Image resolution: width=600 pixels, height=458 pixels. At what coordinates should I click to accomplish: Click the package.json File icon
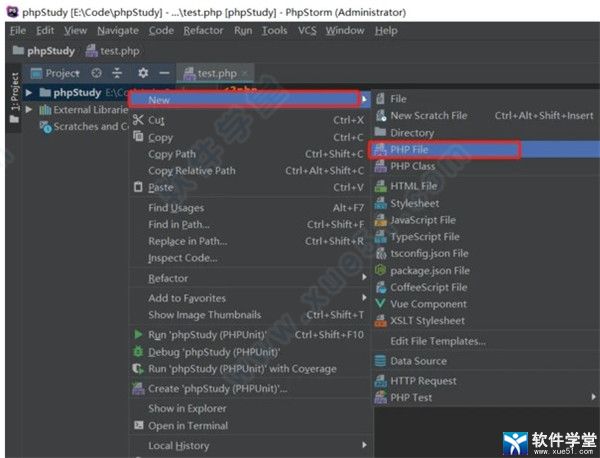click(x=380, y=271)
